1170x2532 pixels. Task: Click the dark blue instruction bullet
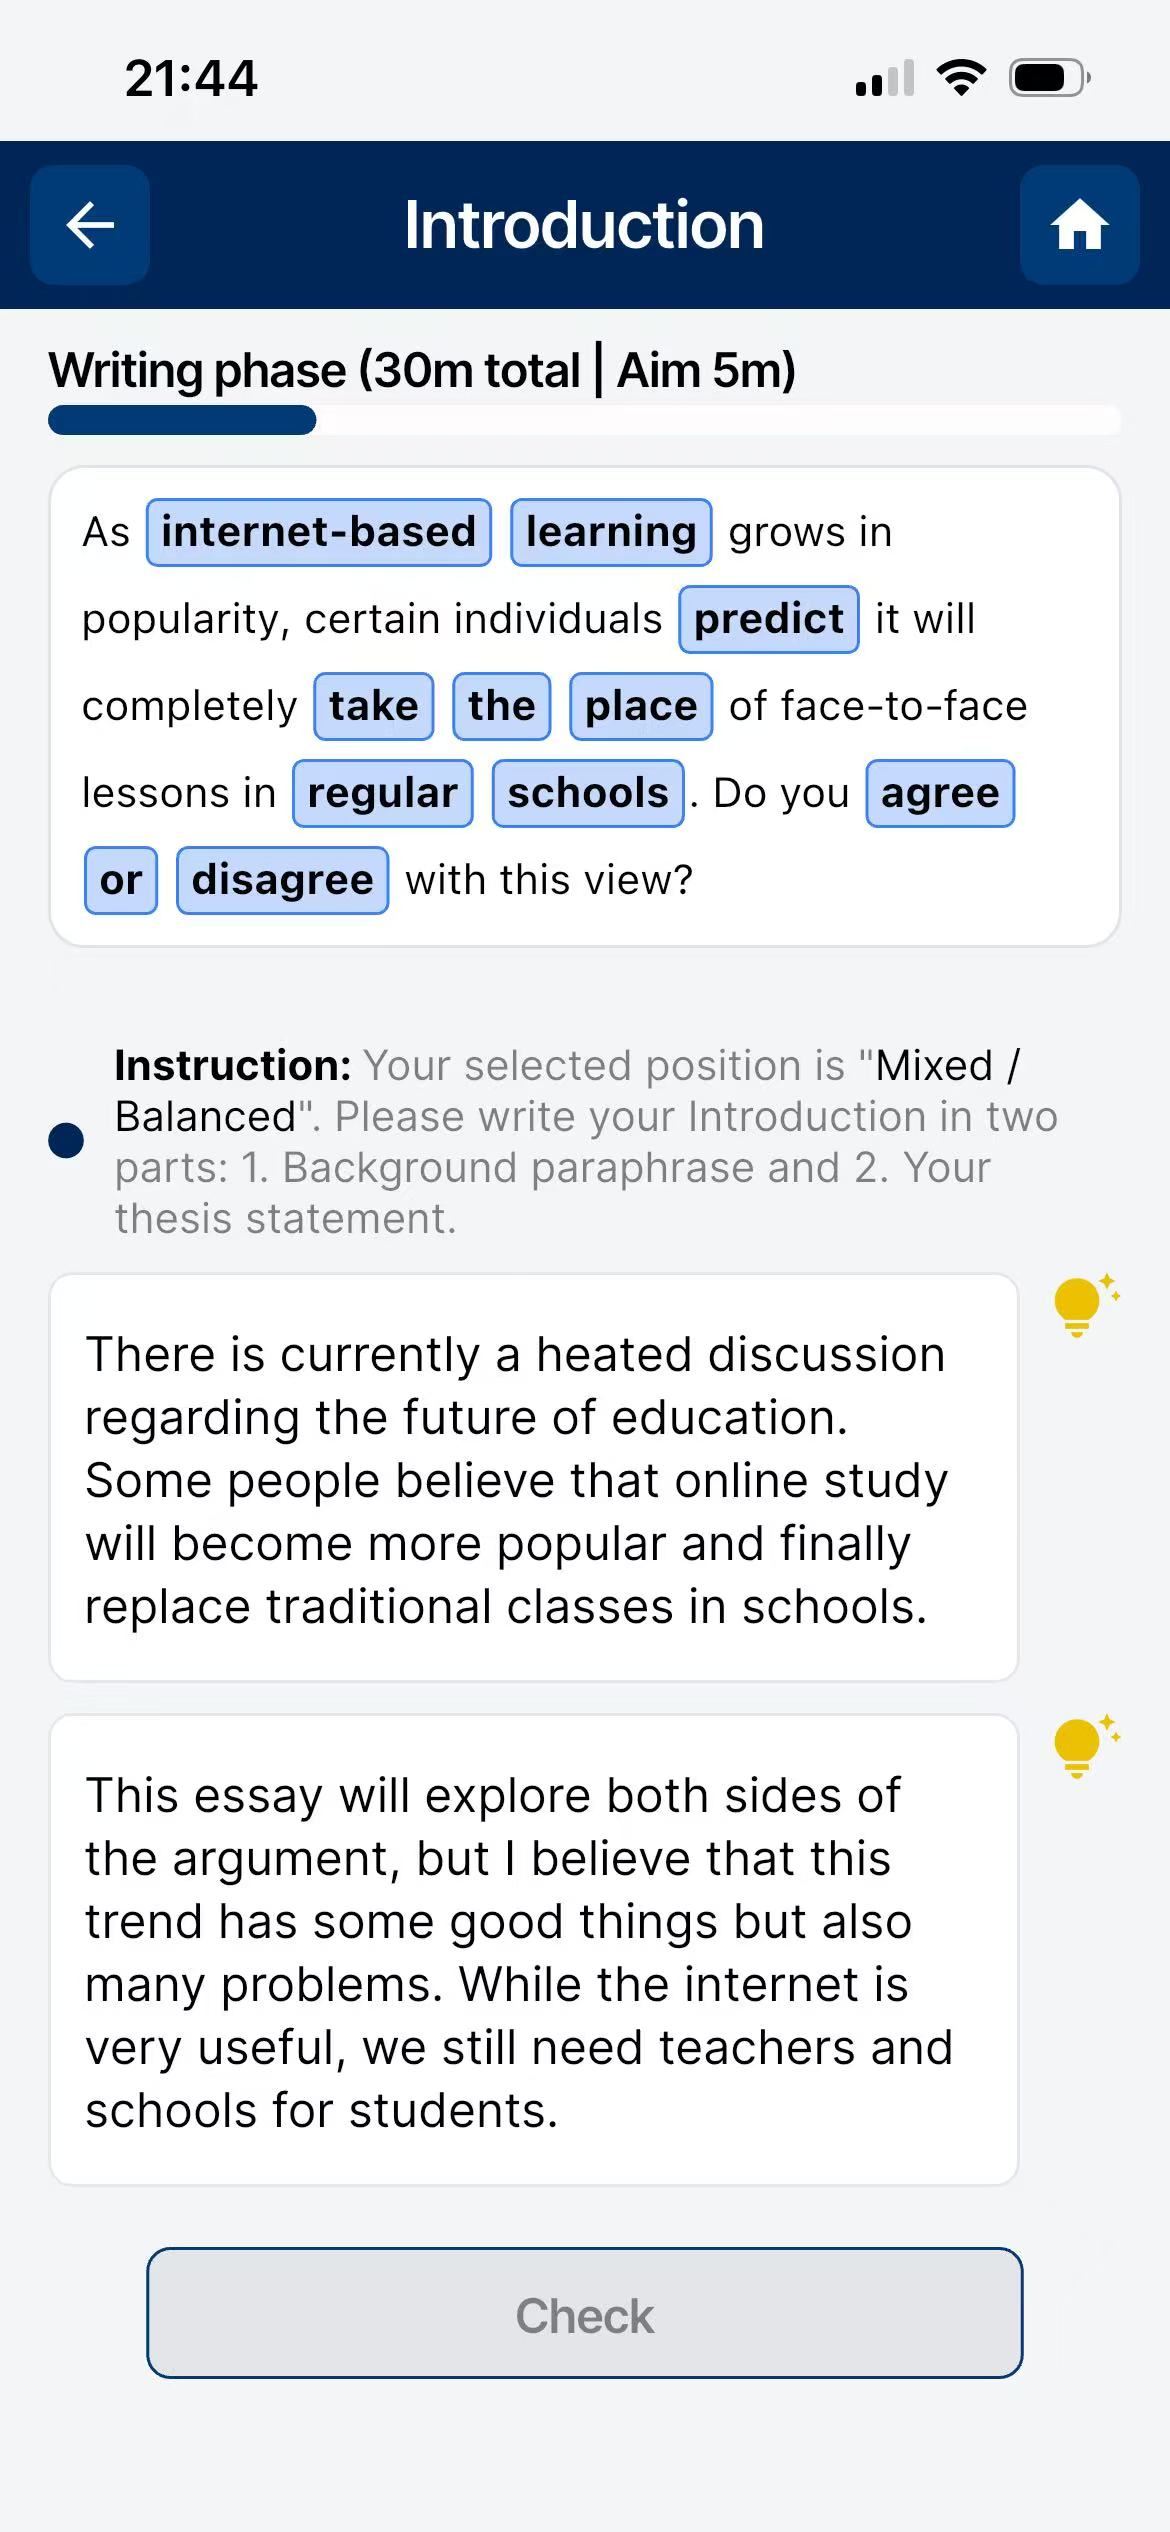(66, 1141)
